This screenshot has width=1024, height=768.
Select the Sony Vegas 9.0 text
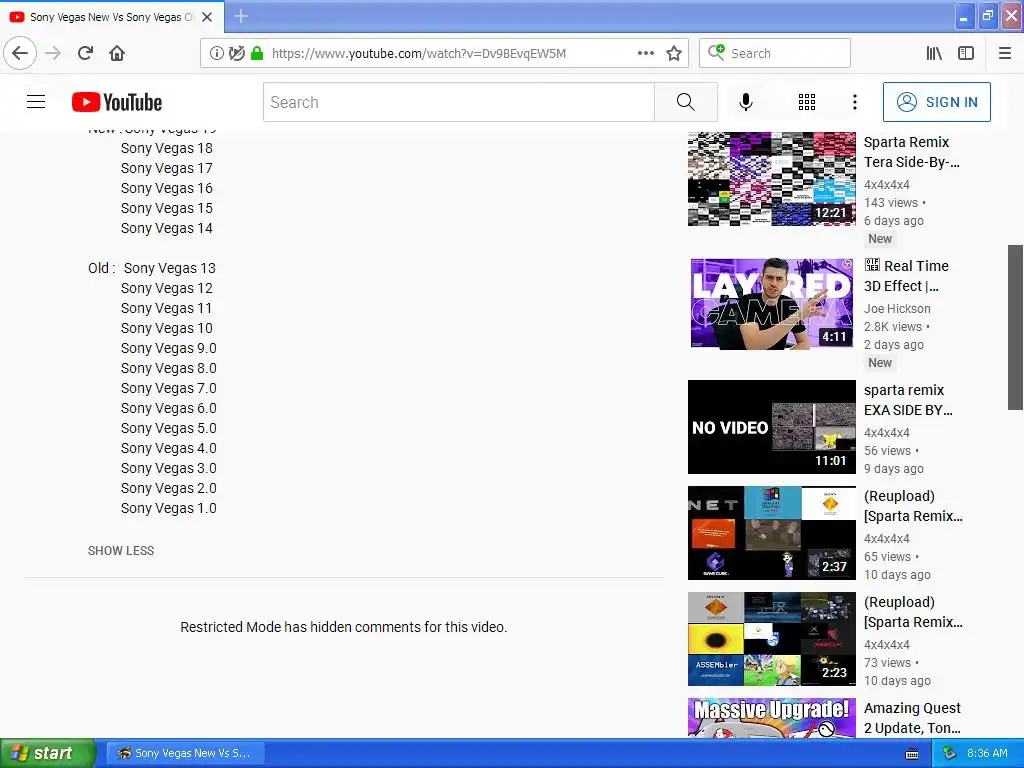coord(168,348)
